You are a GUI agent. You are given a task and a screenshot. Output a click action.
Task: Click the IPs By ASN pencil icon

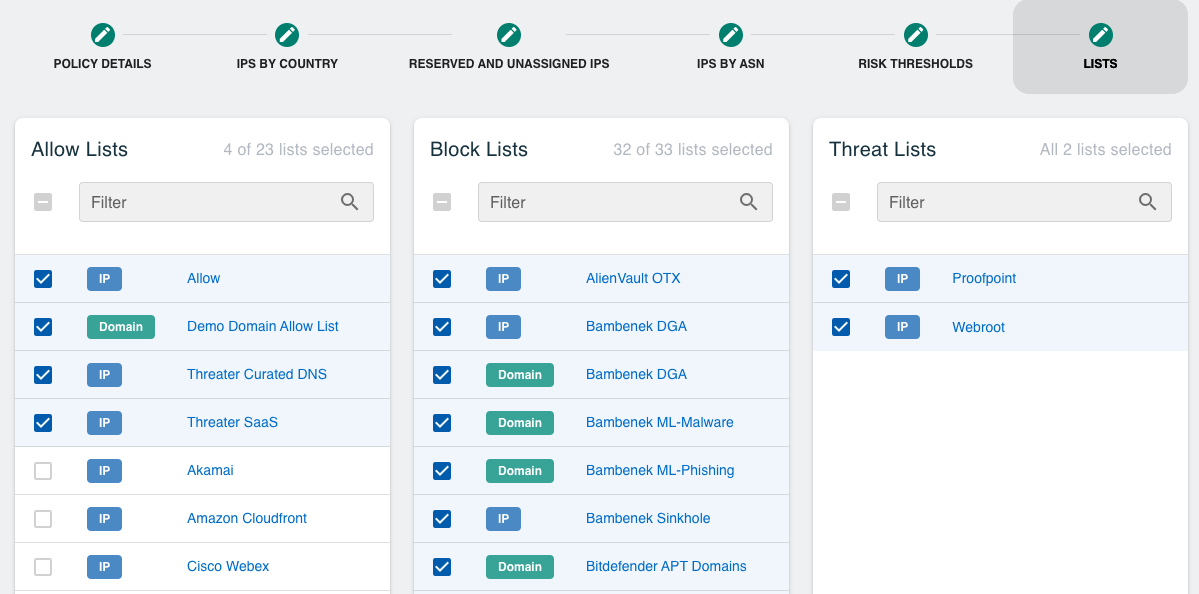(x=730, y=34)
